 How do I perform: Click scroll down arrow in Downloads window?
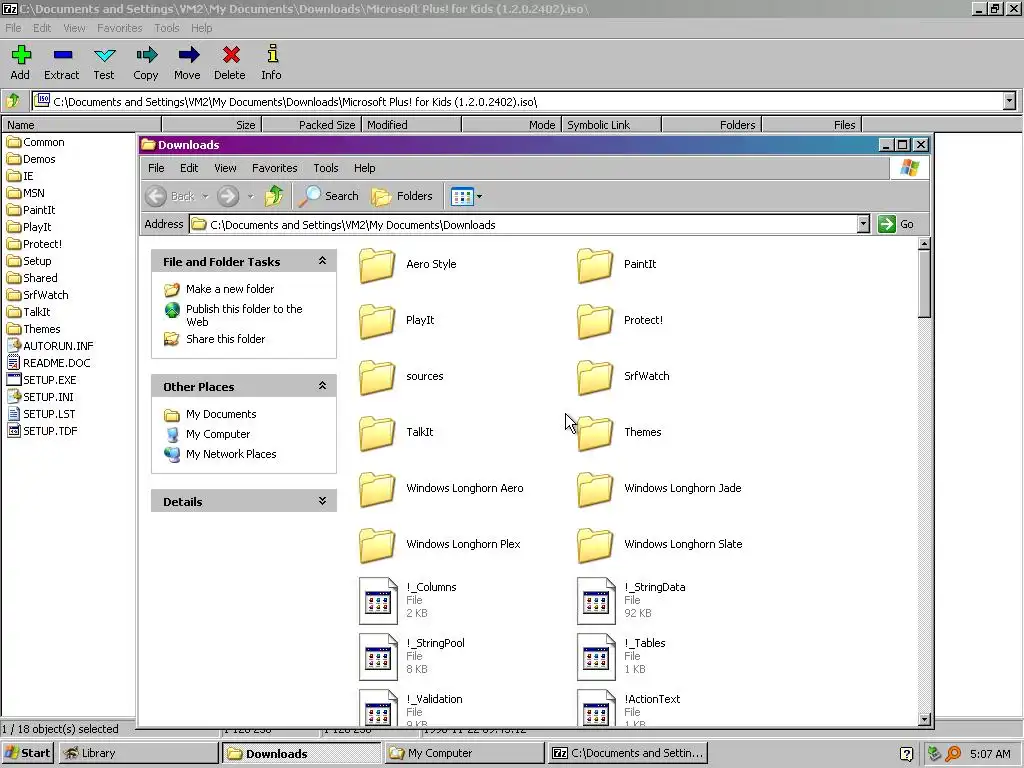click(924, 719)
